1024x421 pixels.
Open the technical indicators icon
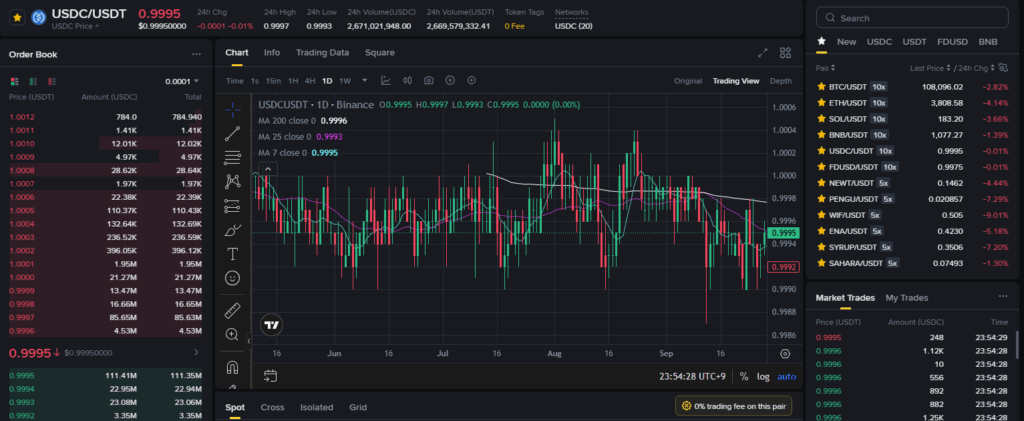(x=385, y=80)
